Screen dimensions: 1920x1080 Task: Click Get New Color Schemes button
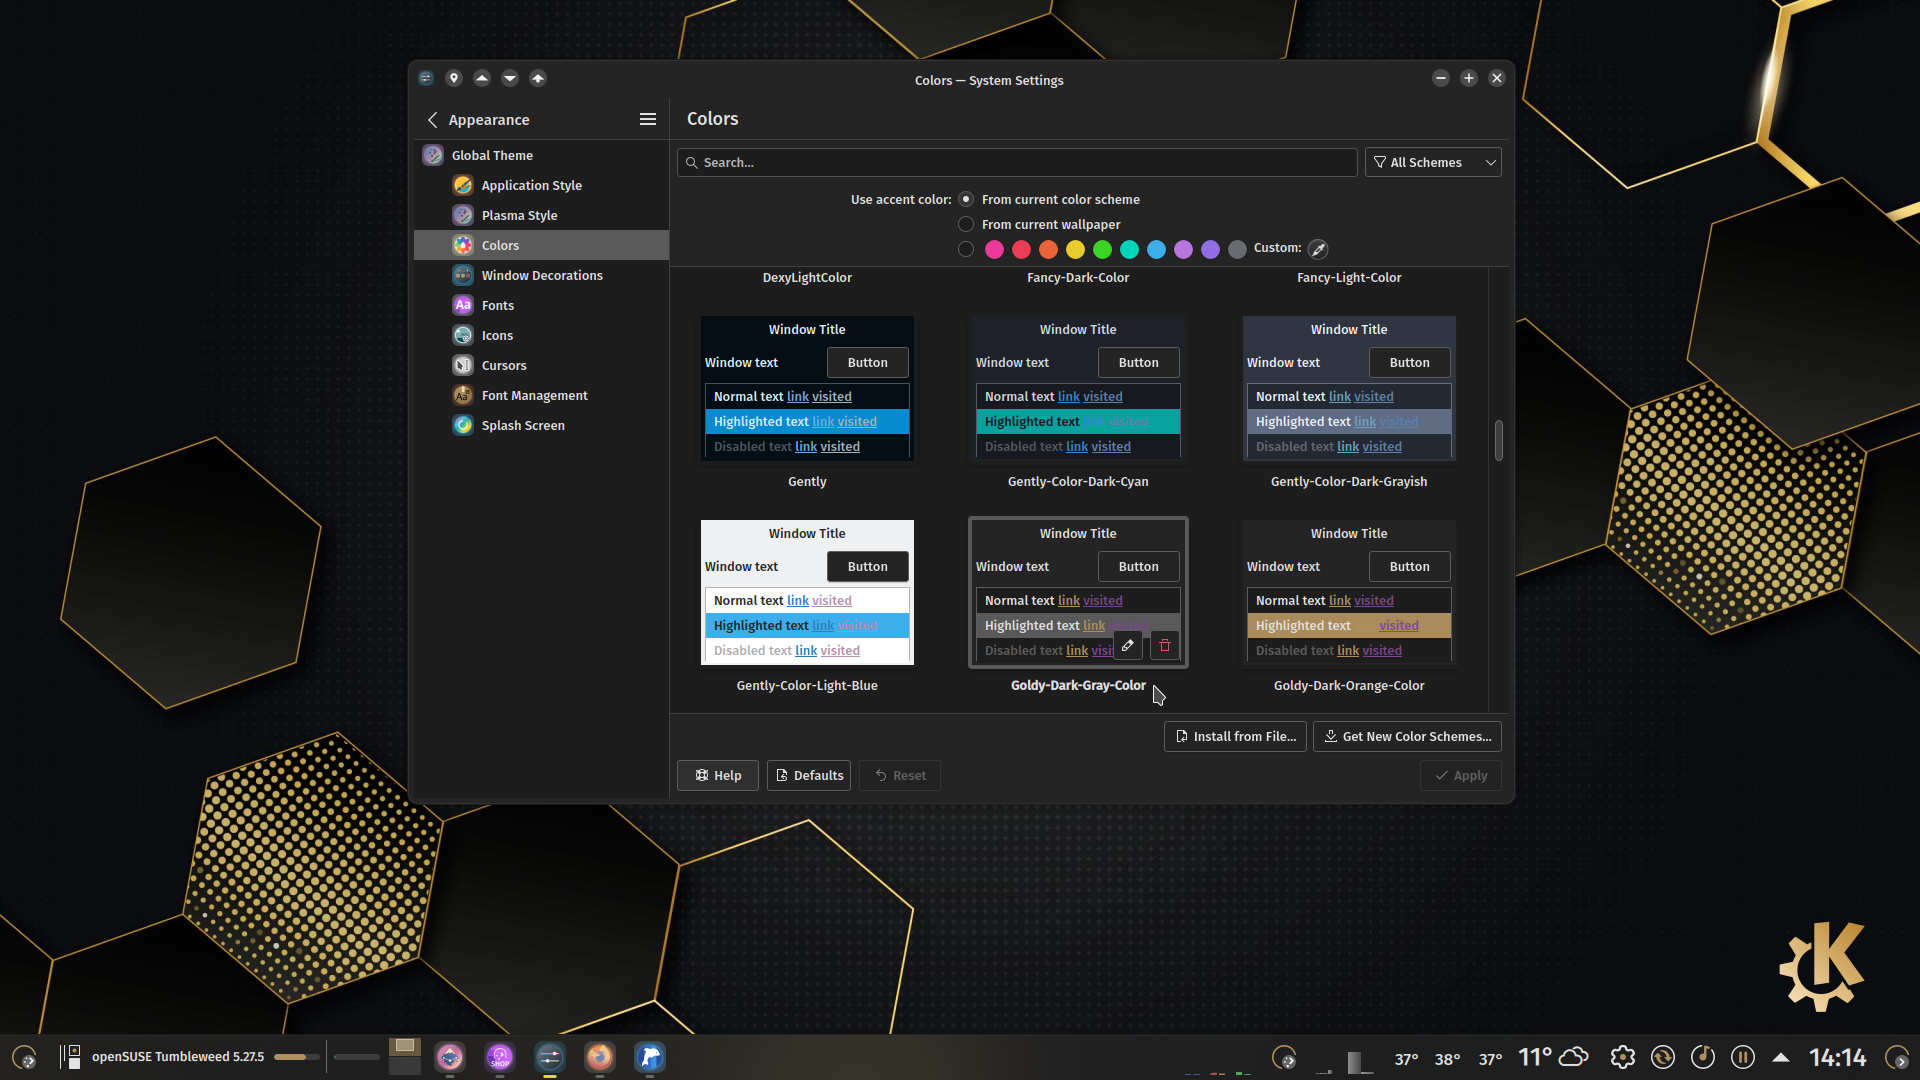(x=1407, y=736)
